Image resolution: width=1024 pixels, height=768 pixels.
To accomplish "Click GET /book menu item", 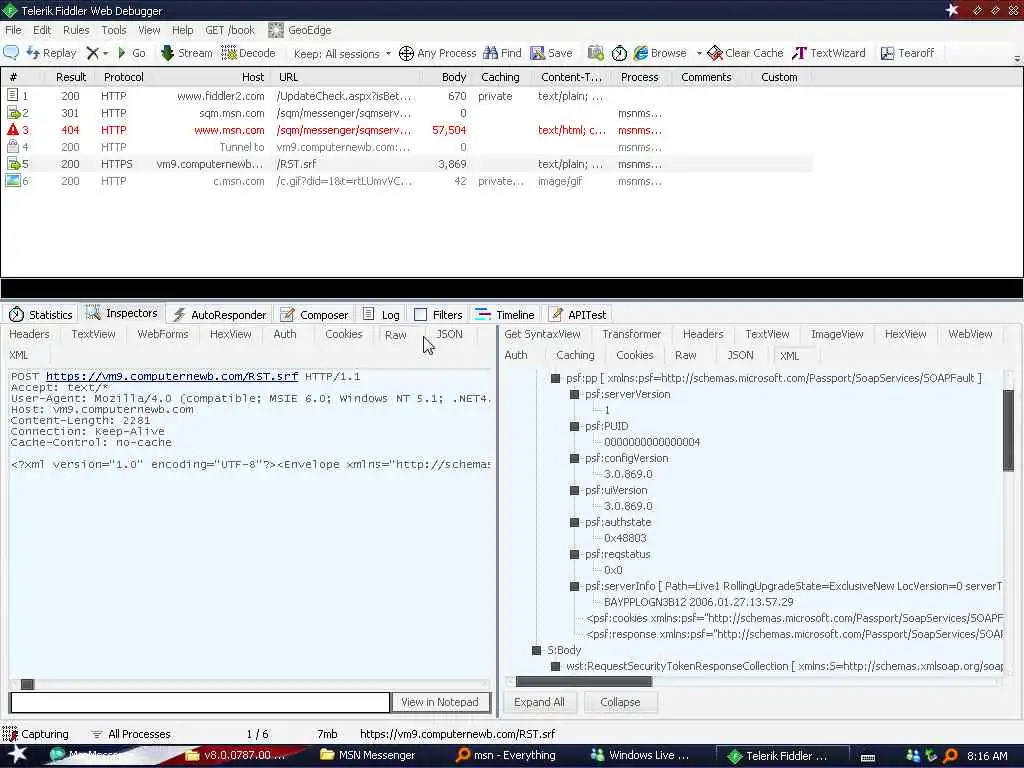I will click(230, 30).
